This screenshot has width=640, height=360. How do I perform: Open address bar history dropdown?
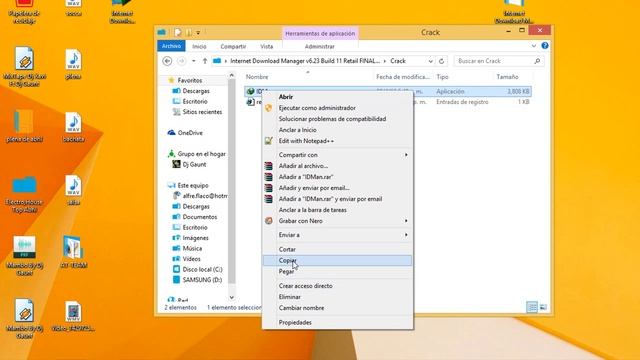coord(431,61)
